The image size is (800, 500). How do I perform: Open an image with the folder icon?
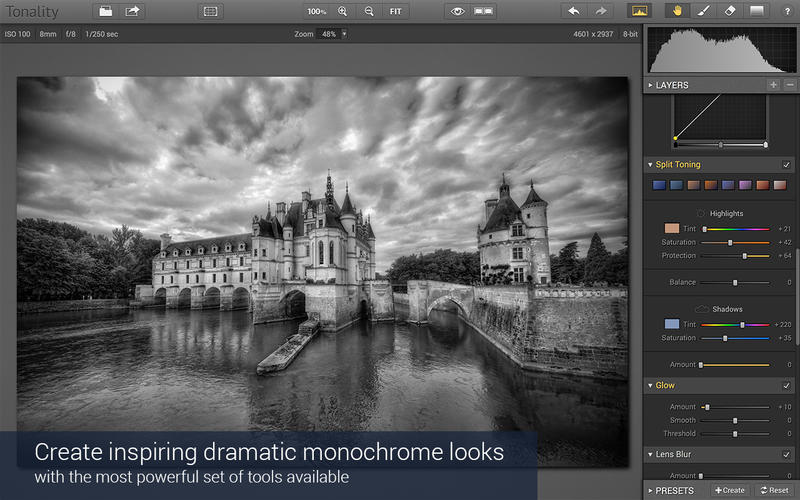tap(106, 11)
